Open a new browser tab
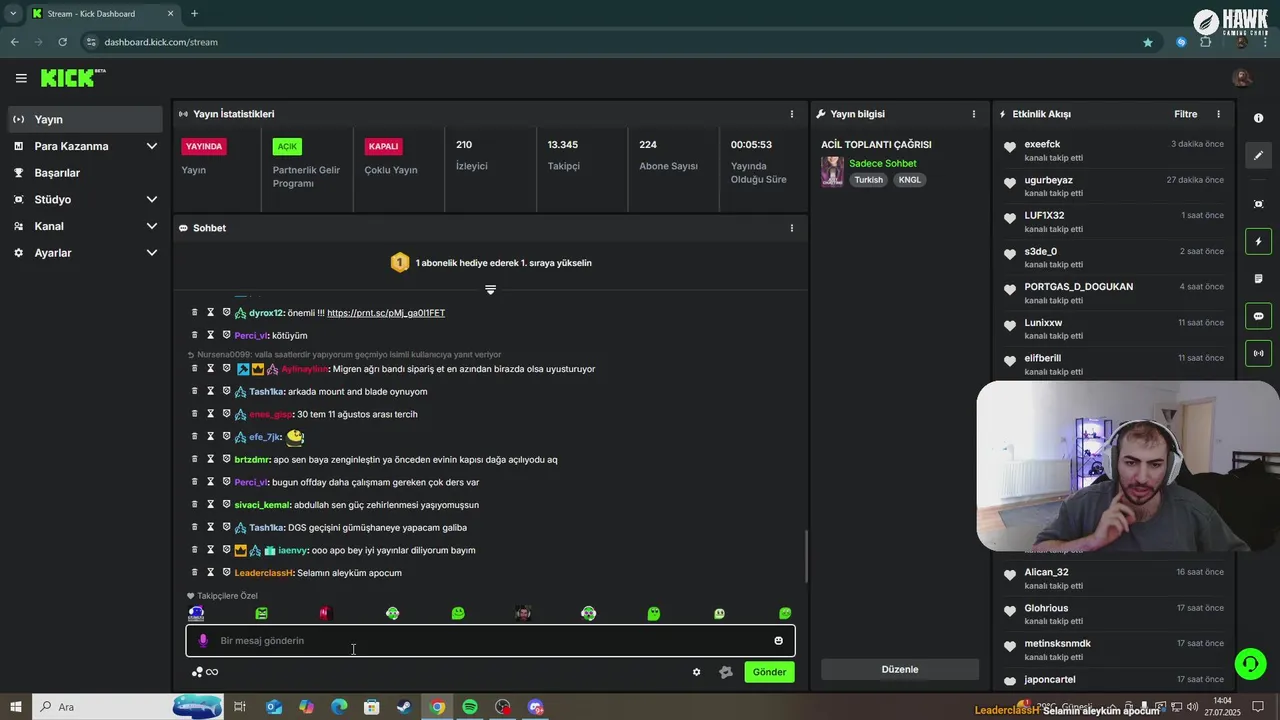Image resolution: width=1280 pixels, height=720 pixels. tap(194, 13)
